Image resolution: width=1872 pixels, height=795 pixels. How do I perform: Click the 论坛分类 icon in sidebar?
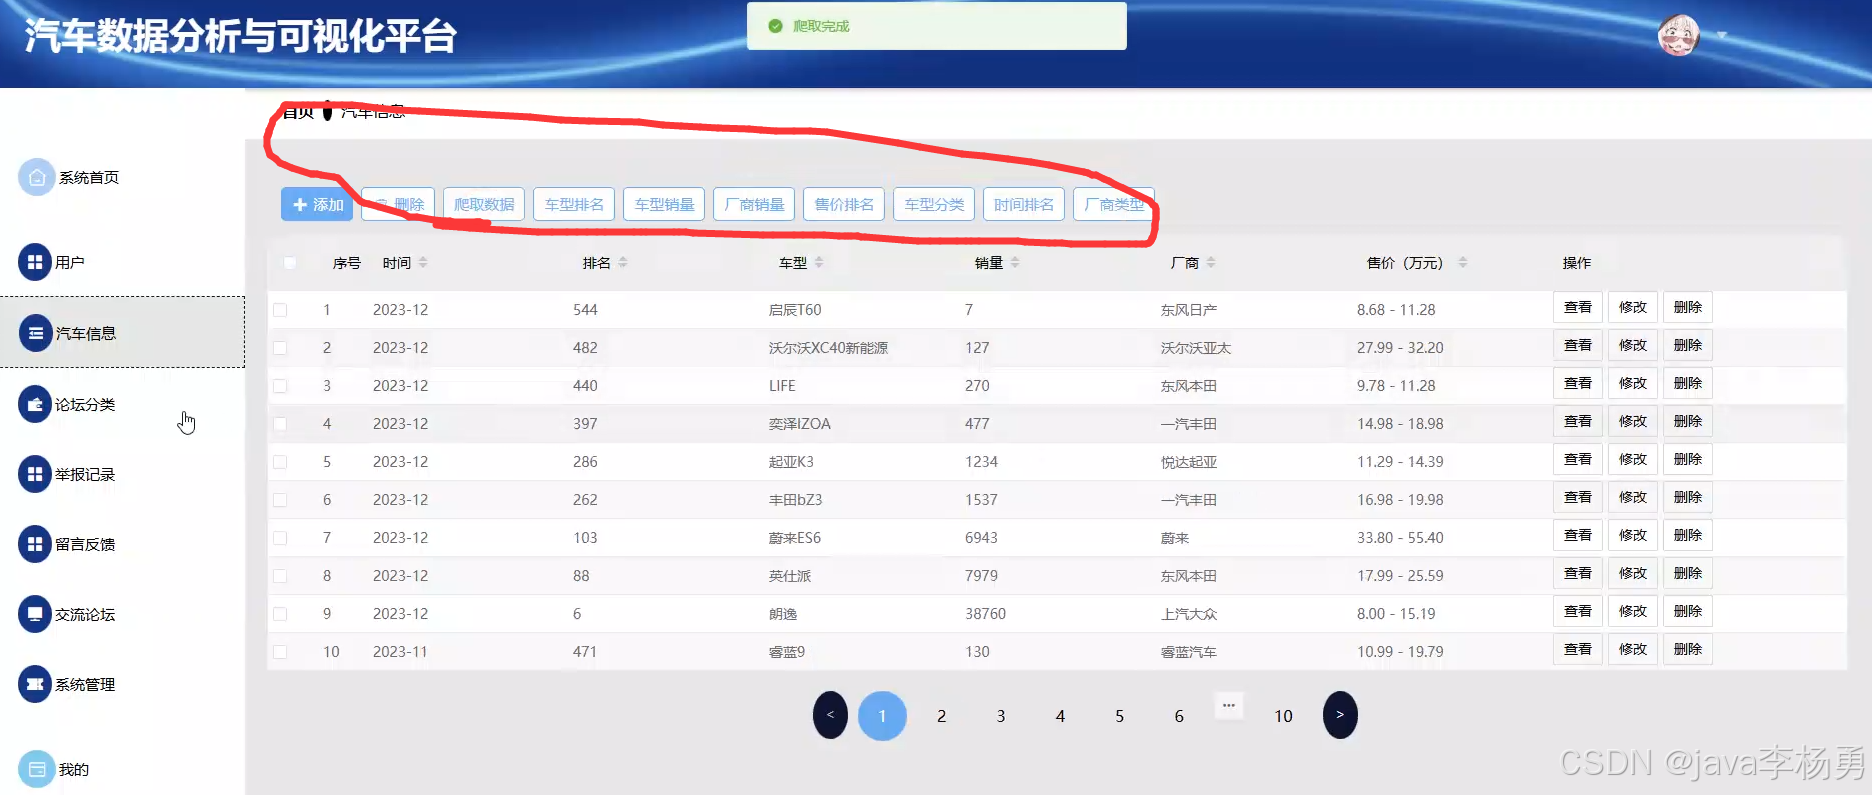[35, 404]
